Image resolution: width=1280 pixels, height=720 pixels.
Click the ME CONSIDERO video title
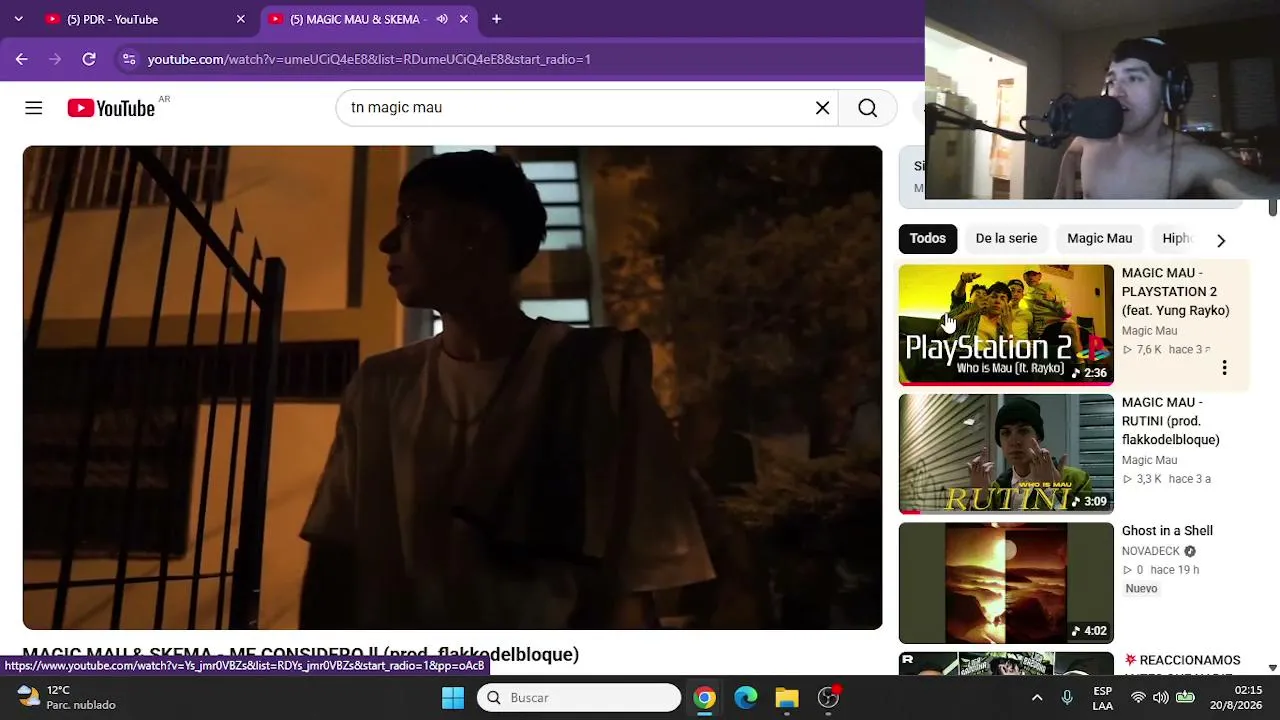[x=301, y=655]
